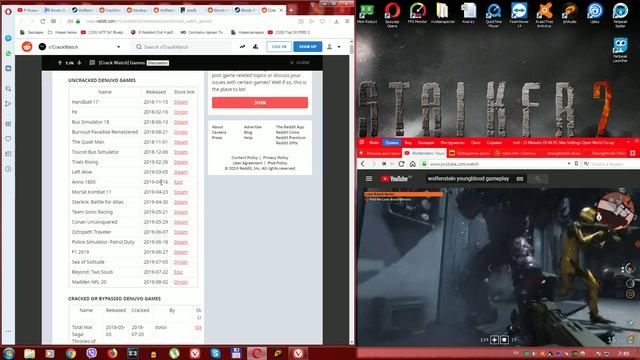
Task: Click the red JOIN community button
Action: (260, 102)
